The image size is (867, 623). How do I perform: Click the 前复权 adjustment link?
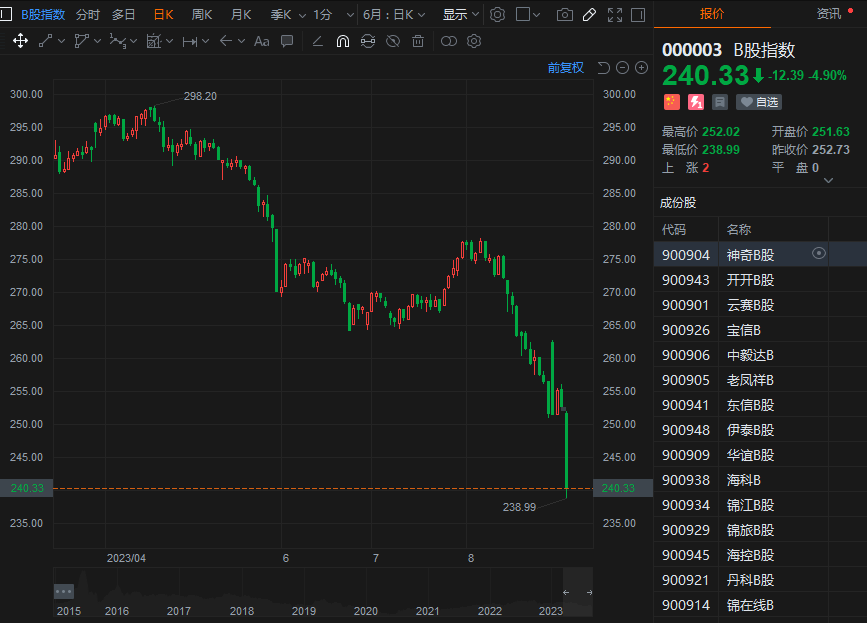pyautogui.click(x=565, y=68)
